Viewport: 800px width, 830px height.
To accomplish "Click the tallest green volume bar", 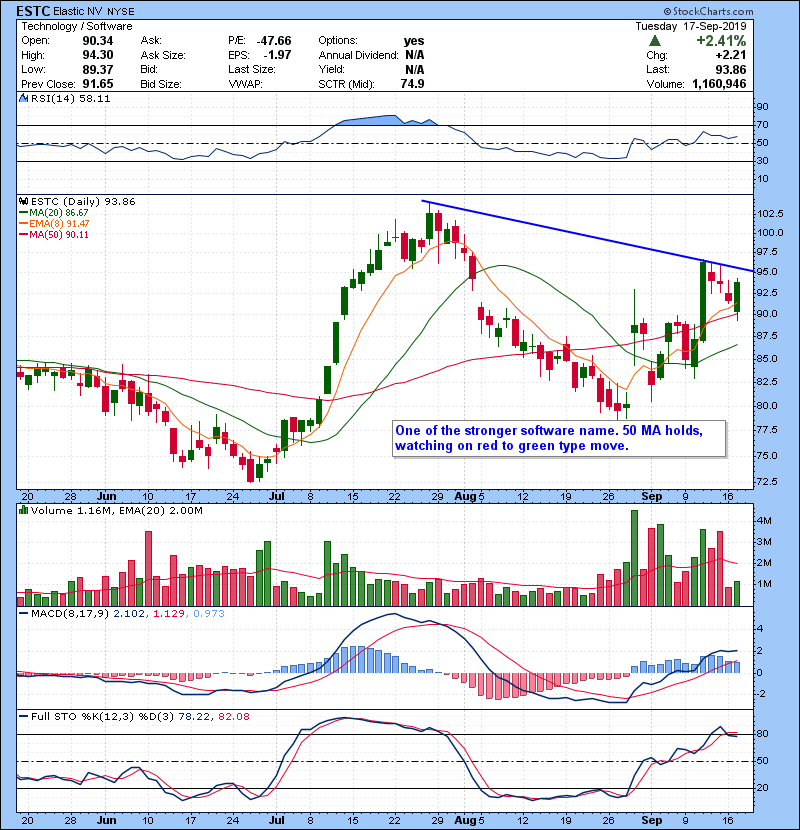I will coord(634,558).
